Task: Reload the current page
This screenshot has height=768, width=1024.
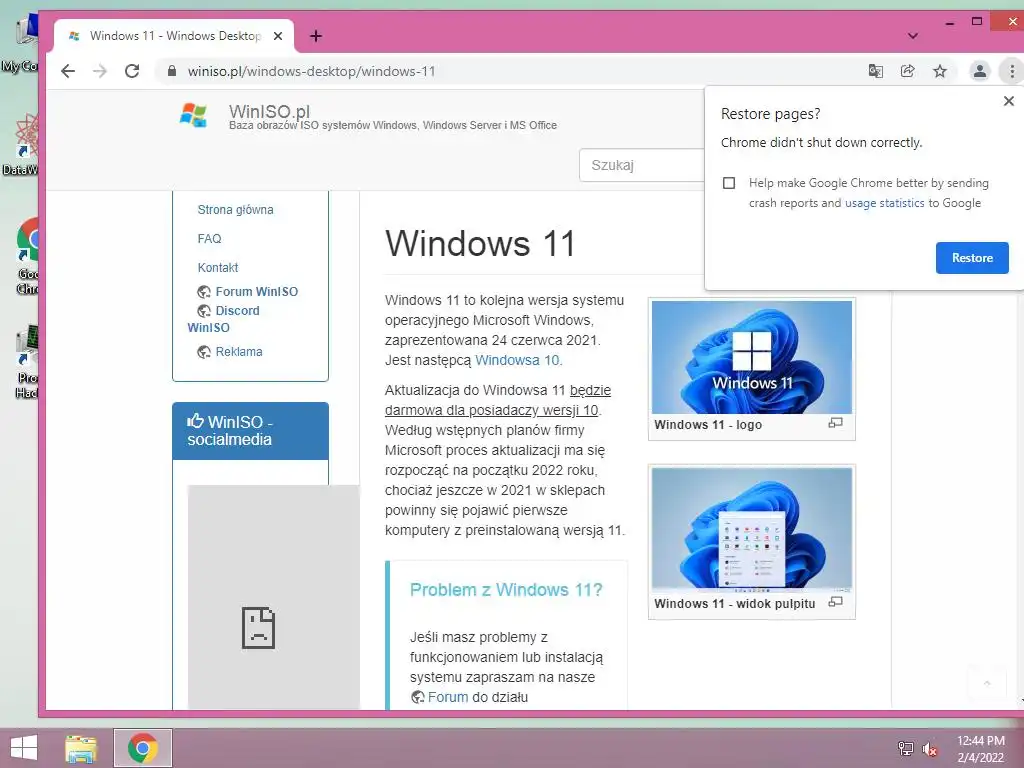Action: pos(132,71)
